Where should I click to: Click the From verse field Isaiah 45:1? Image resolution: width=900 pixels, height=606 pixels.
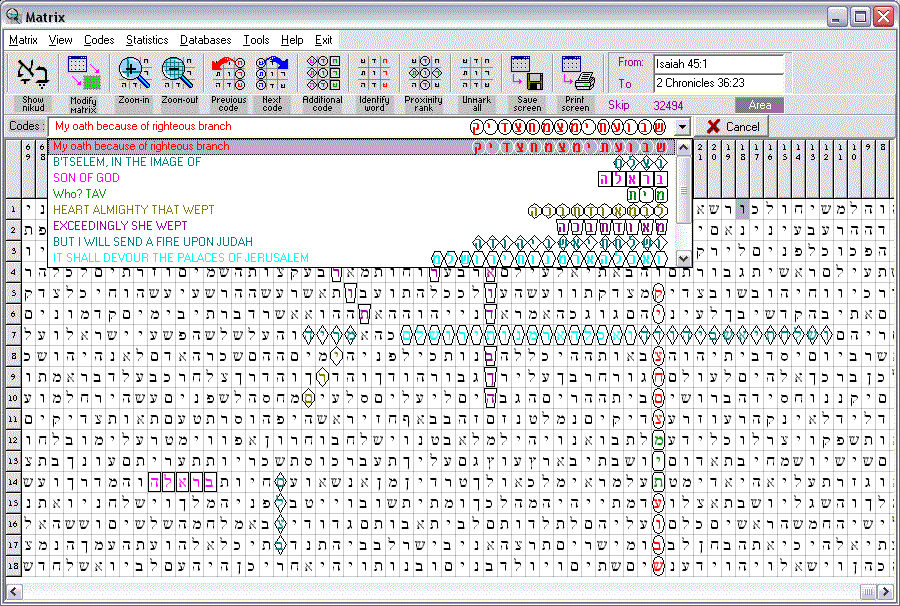pos(717,63)
